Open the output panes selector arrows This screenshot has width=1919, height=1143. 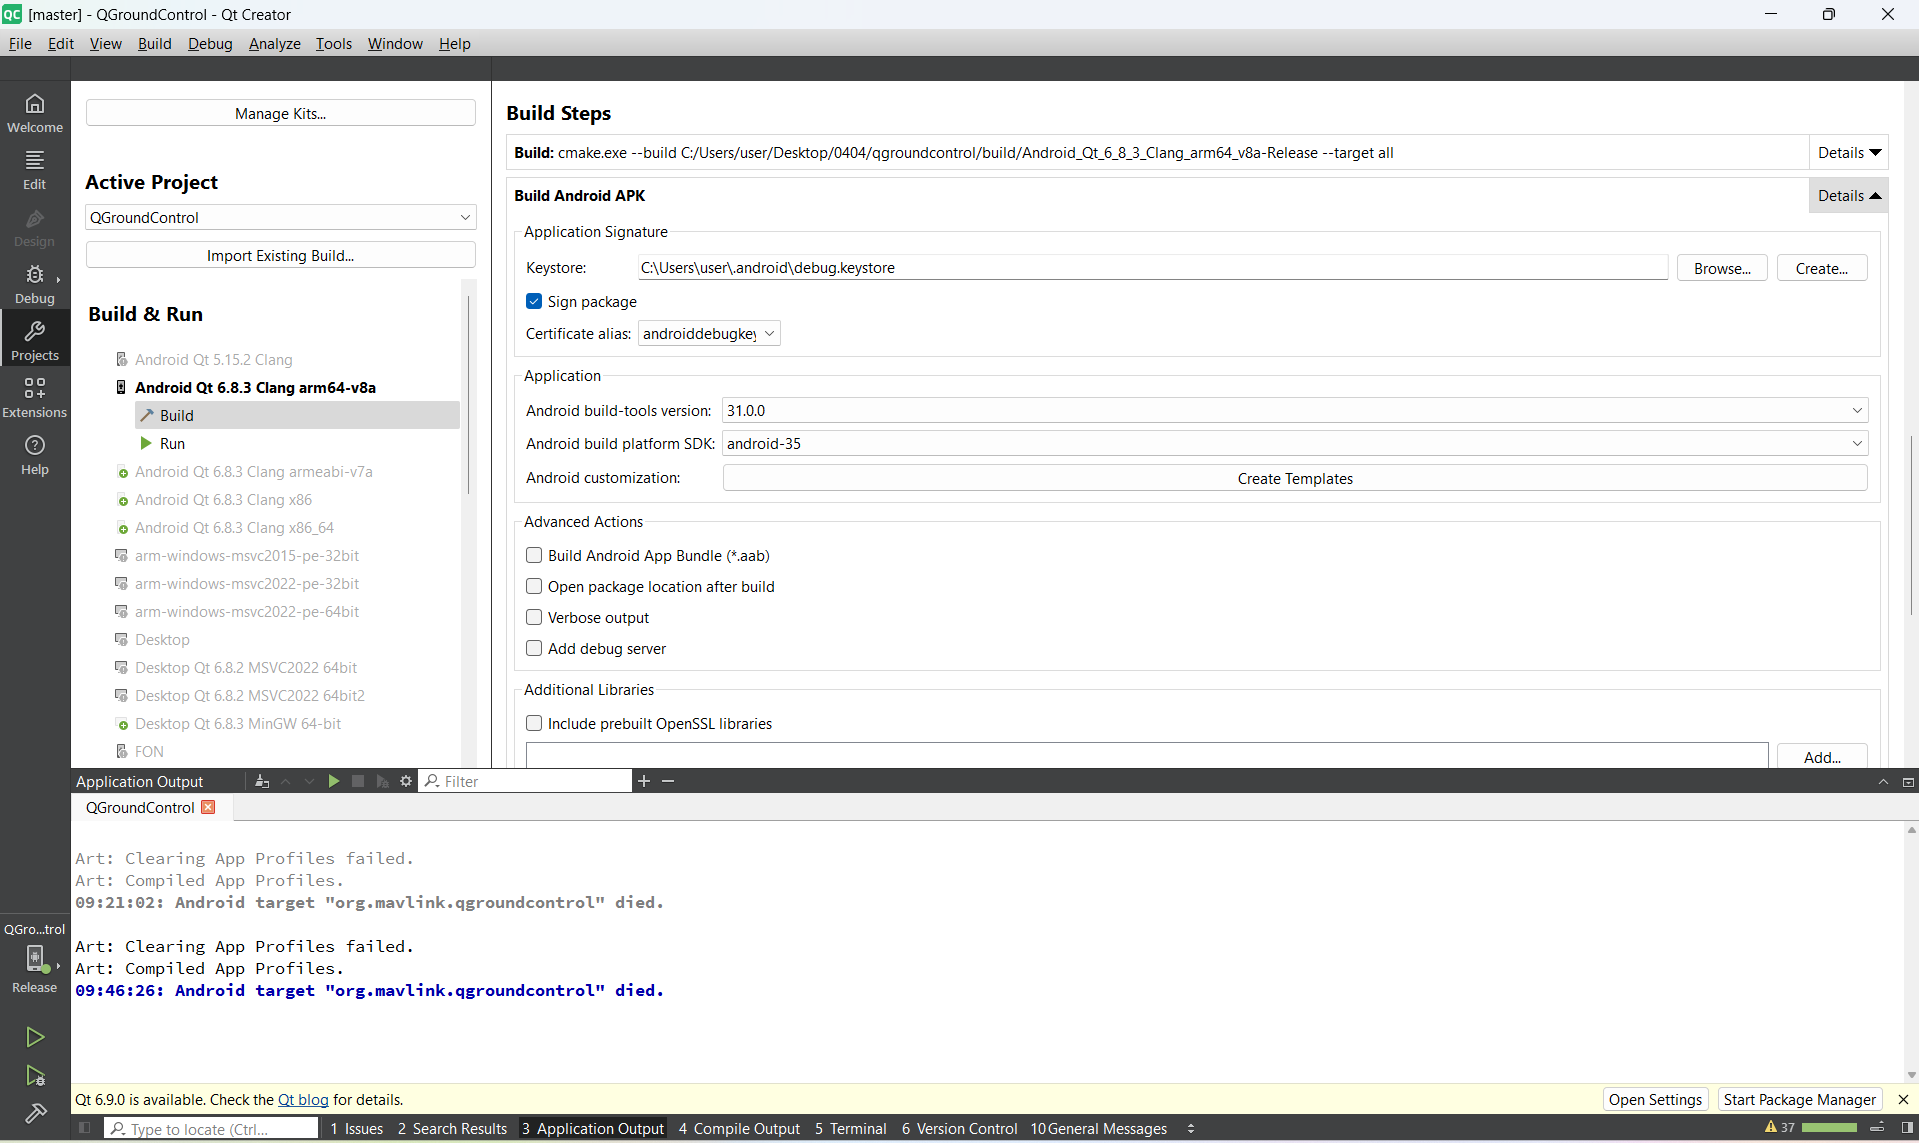[1191, 1128]
